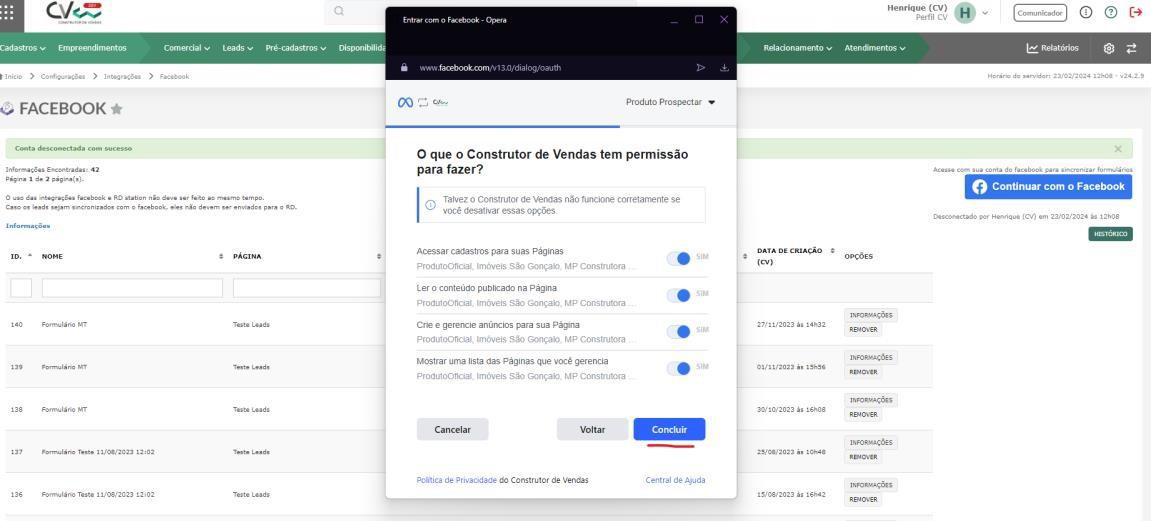Viewport: 1151px width, 521px height.
Task: Sort table by PÁGINA column arrows
Action: 379,256
